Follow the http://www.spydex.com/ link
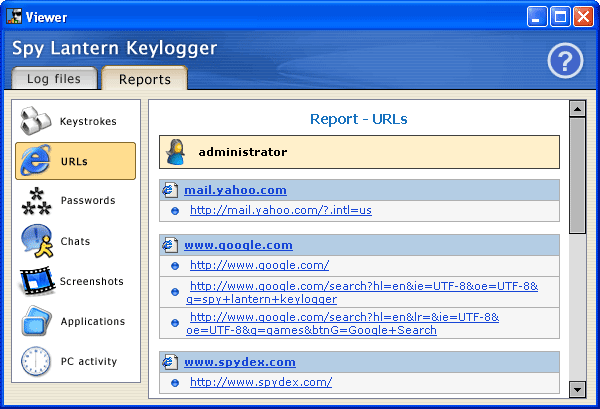This screenshot has height=409, width=600. coord(261,382)
